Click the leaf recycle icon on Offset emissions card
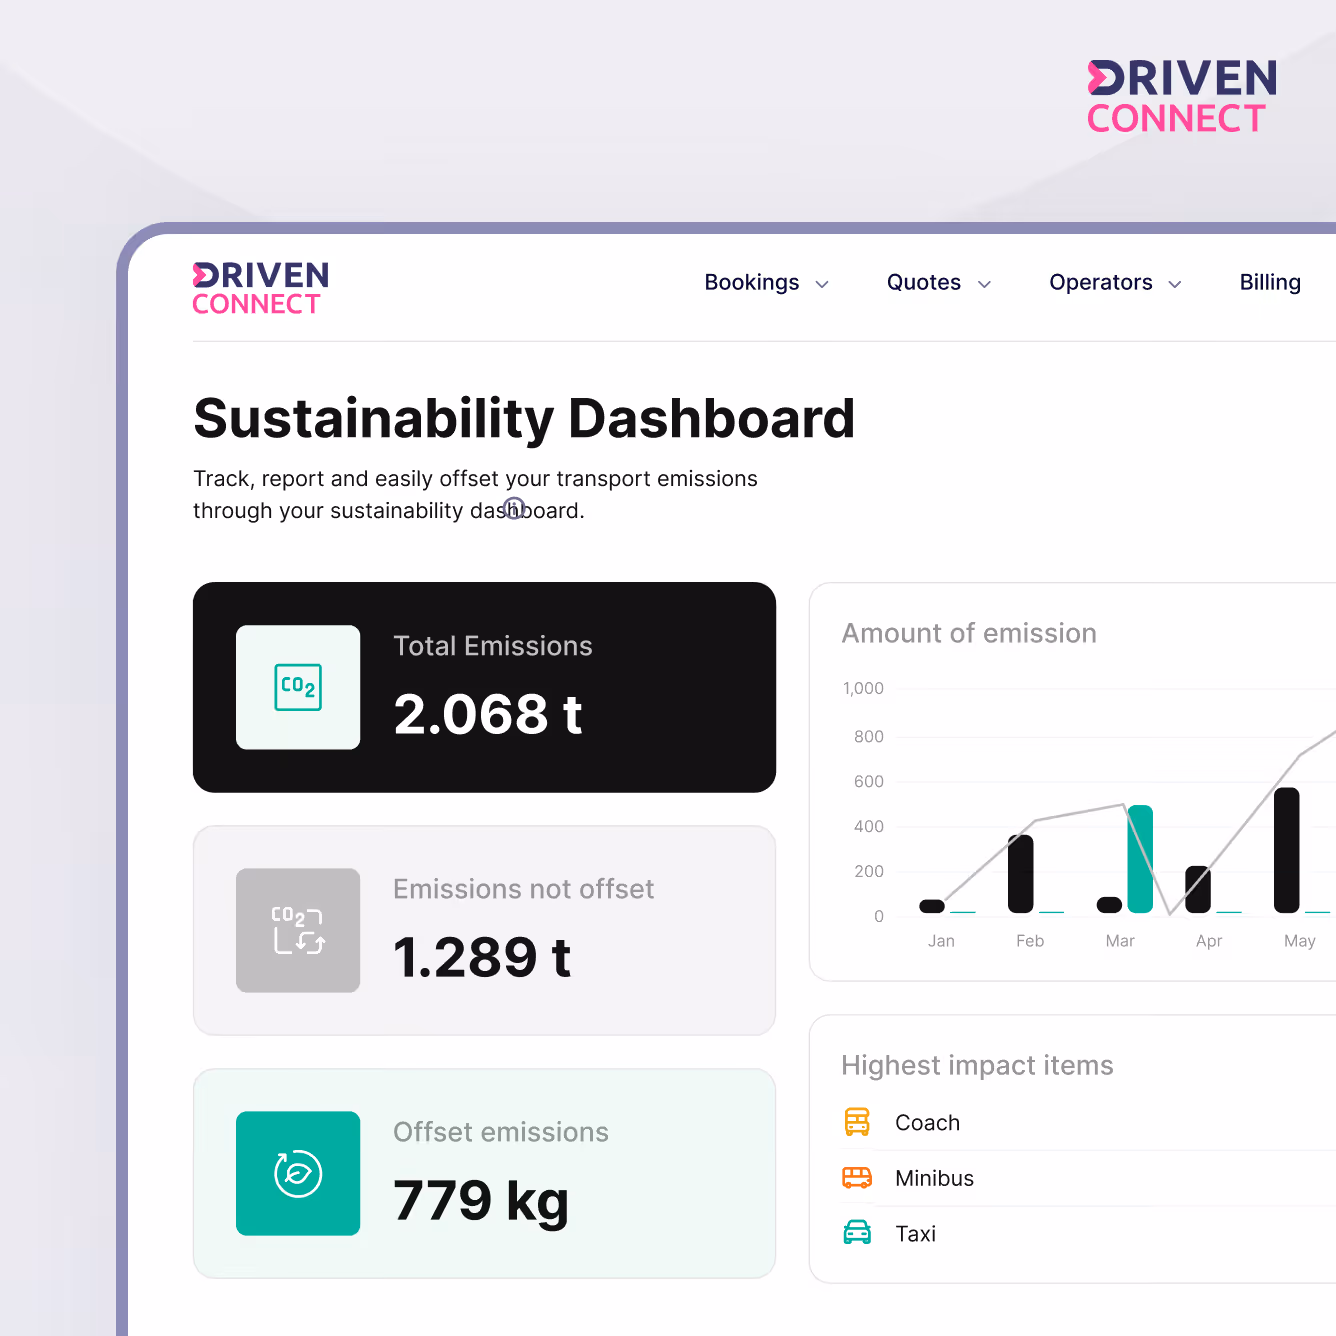 click(298, 1173)
